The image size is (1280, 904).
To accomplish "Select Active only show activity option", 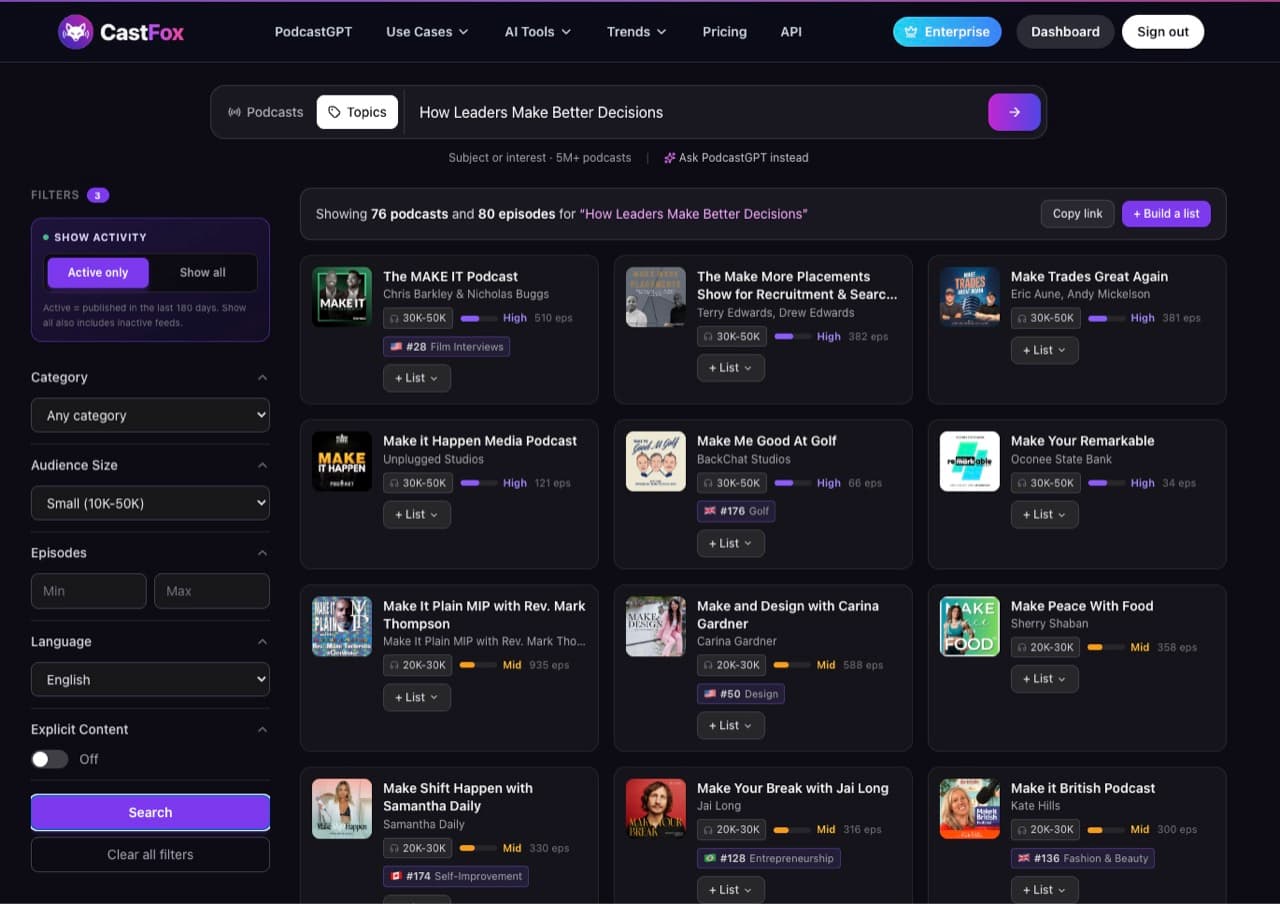I will point(98,272).
